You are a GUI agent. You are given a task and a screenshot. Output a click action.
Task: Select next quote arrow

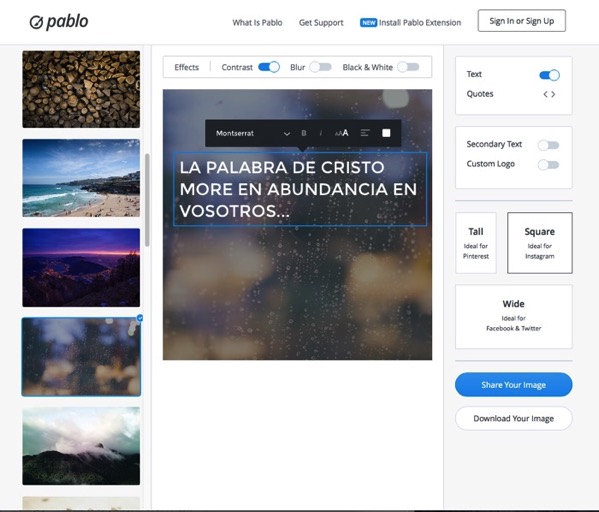[x=553, y=94]
